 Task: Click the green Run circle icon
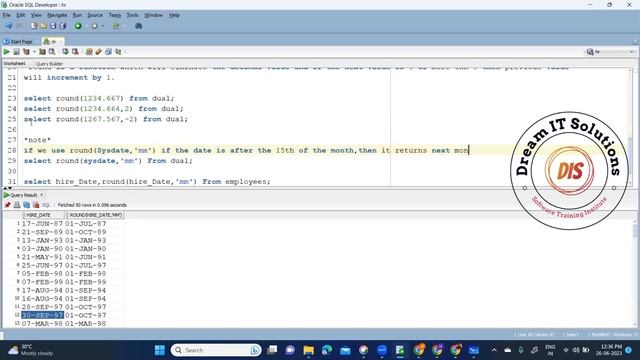(x=78, y=26)
